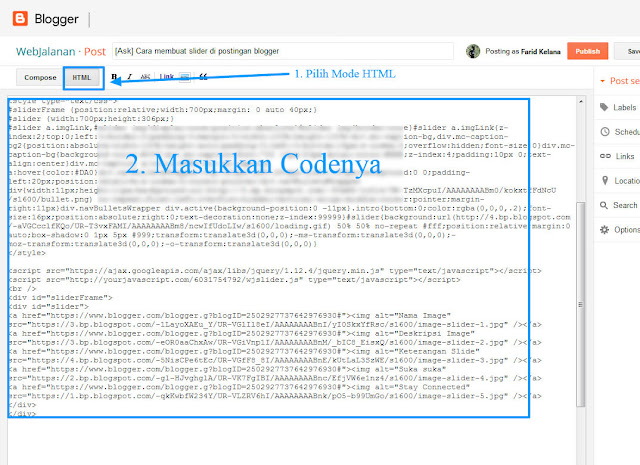This screenshot has height=465, width=640.
Task: Click inside the HTML code editor area
Action: tap(292, 280)
